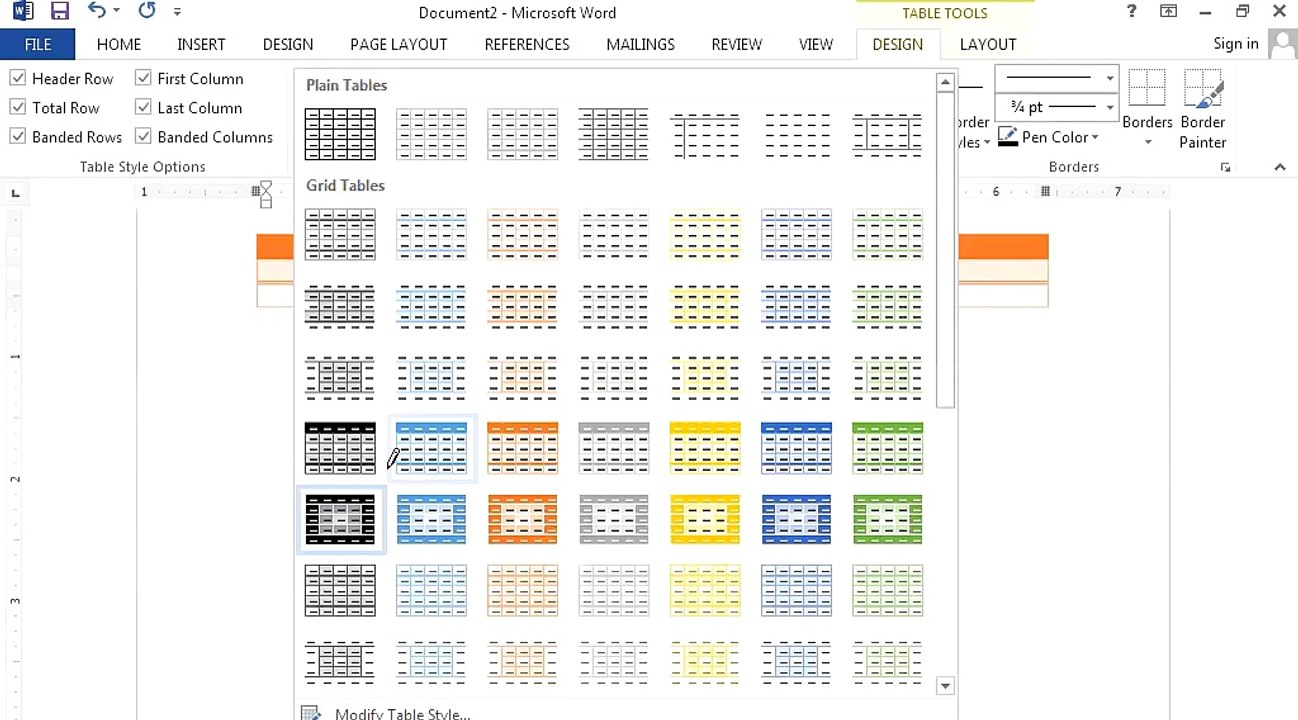
Task: Choose the solid black header grid table style
Action: tap(340, 447)
